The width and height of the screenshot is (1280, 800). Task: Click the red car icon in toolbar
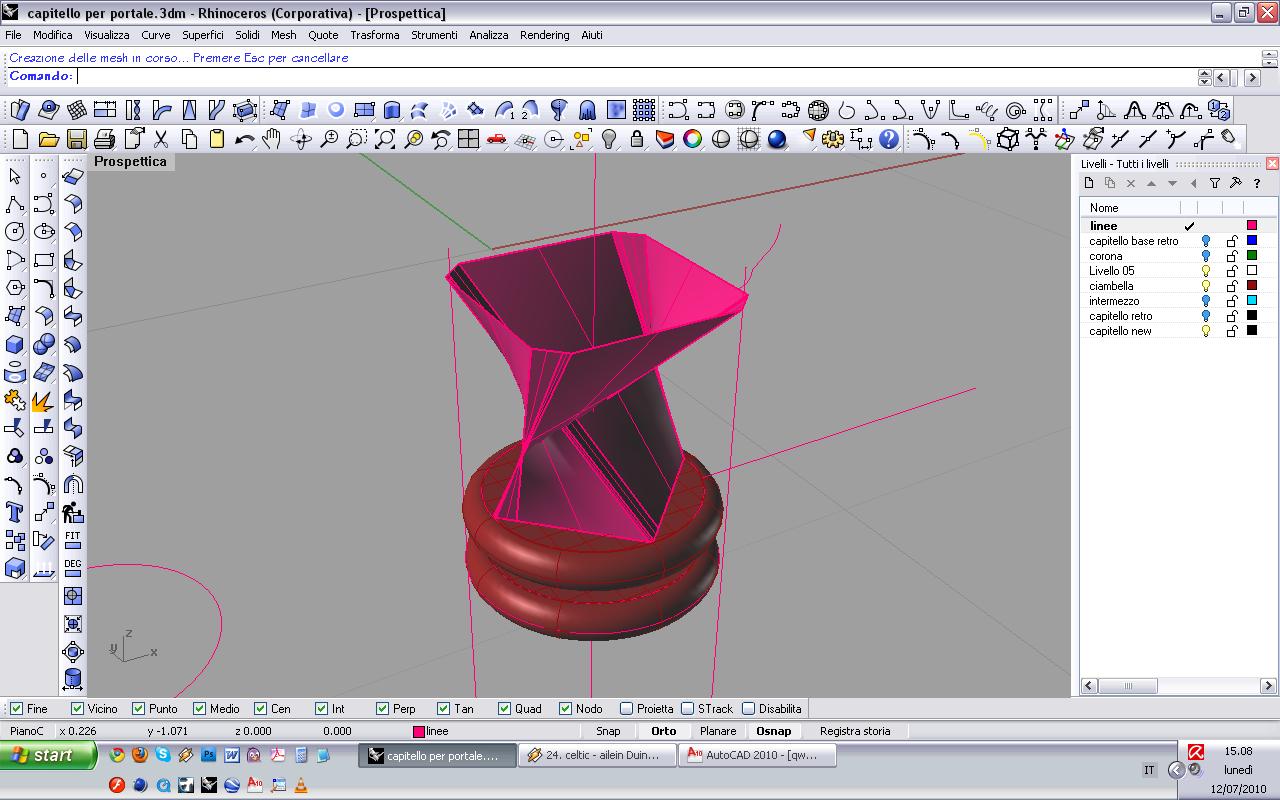496,139
